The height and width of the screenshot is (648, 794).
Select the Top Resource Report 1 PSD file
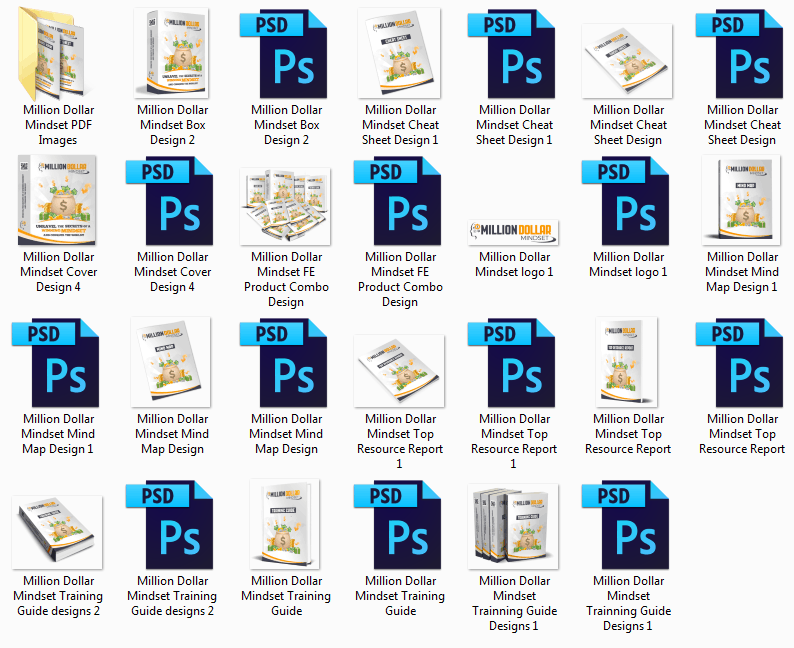[514, 363]
